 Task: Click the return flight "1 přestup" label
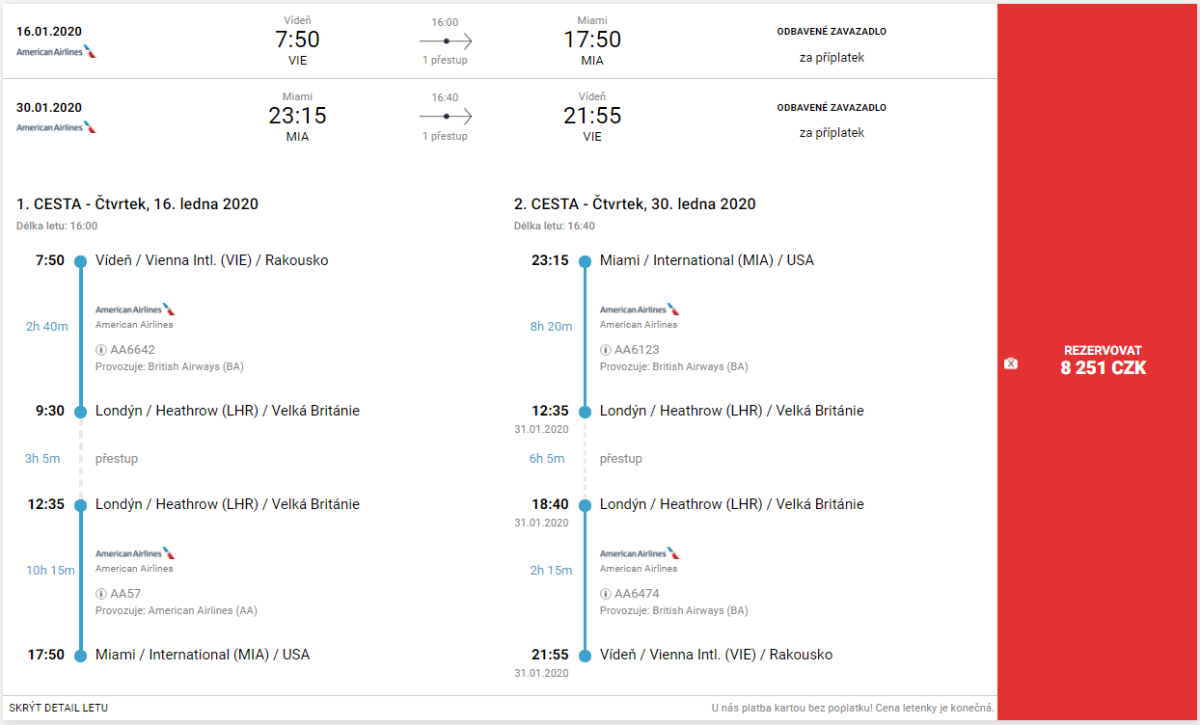tap(445, 136)
